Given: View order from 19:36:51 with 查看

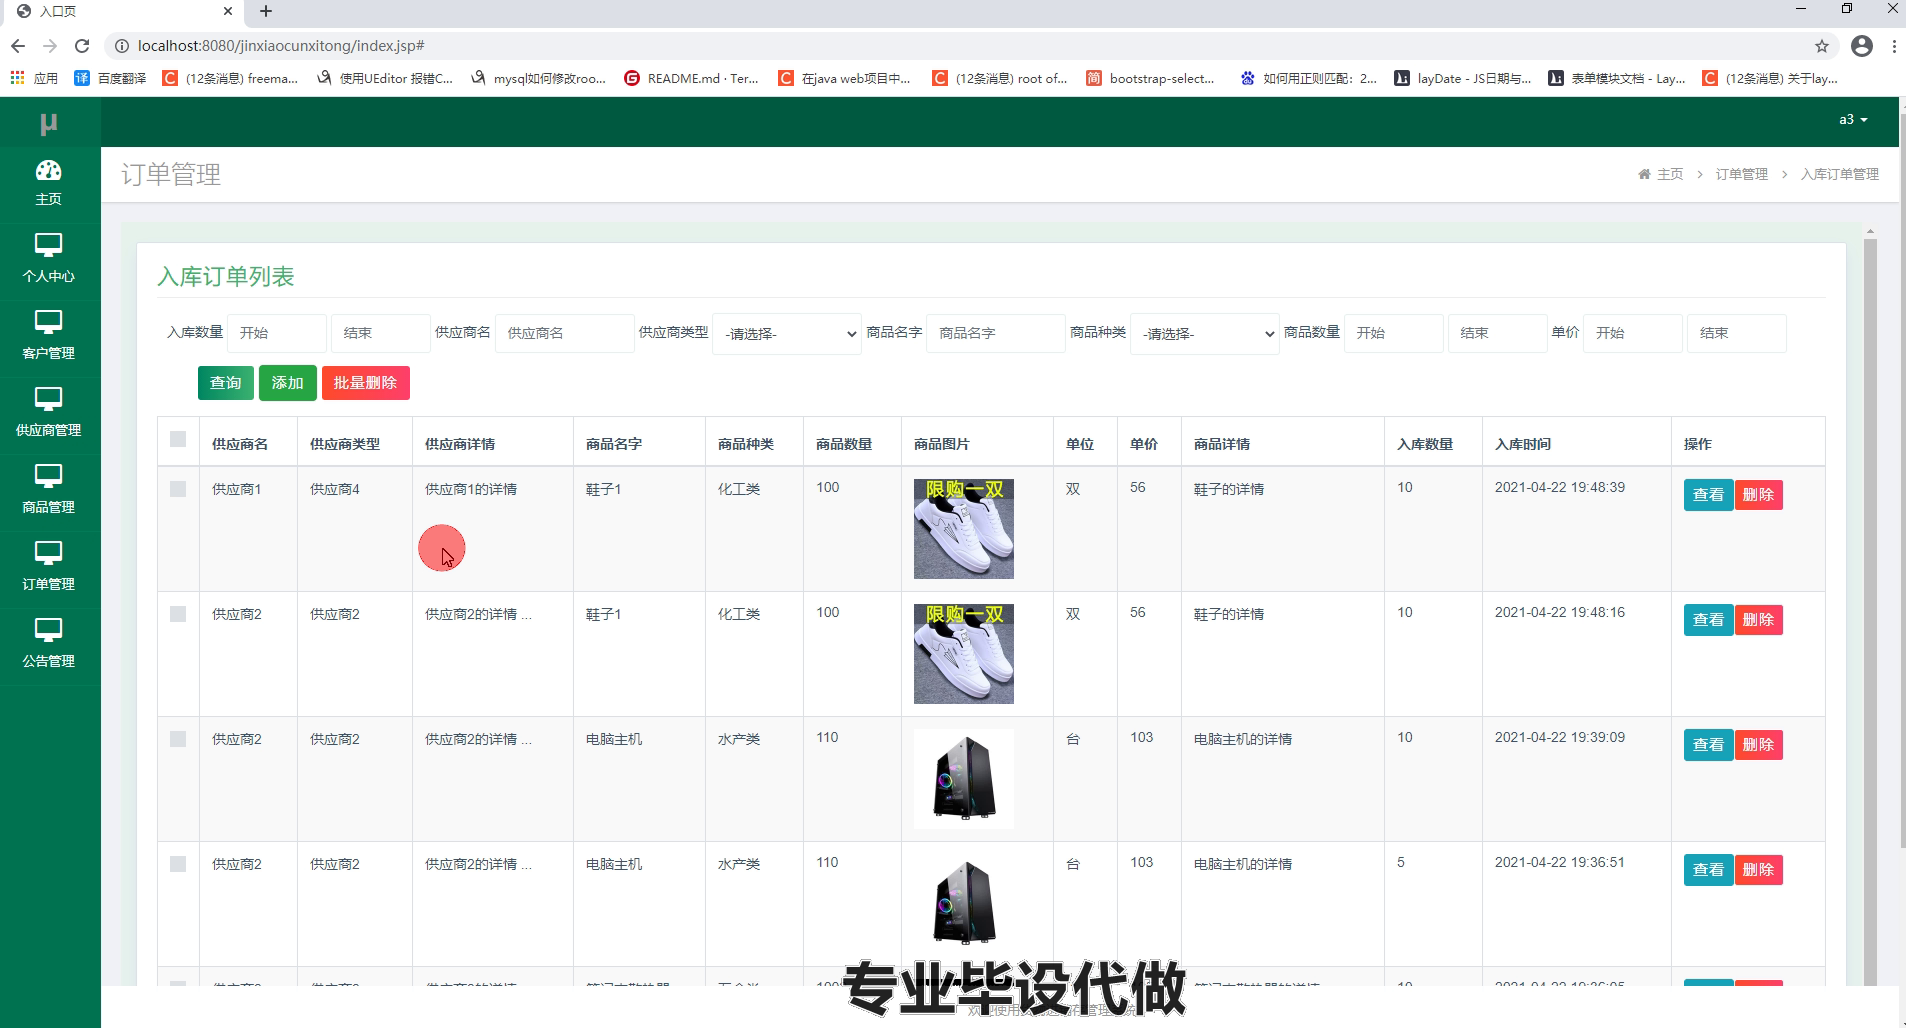Looking at the screenshot, I should (1708, 870).
